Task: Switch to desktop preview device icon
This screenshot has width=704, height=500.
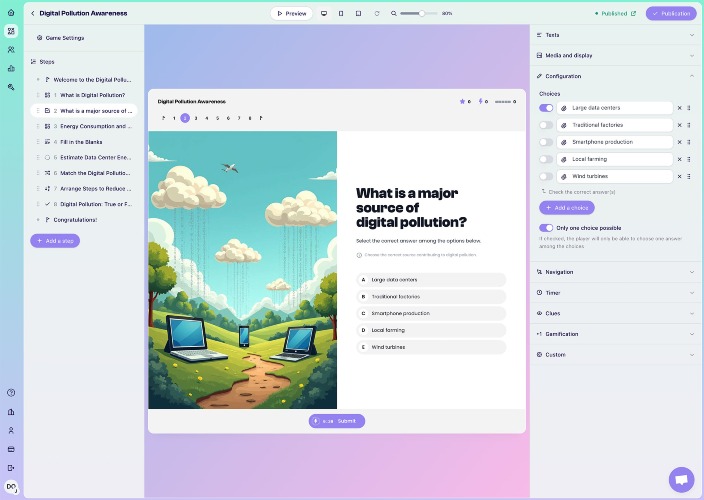Action: [x=324, y=13]
